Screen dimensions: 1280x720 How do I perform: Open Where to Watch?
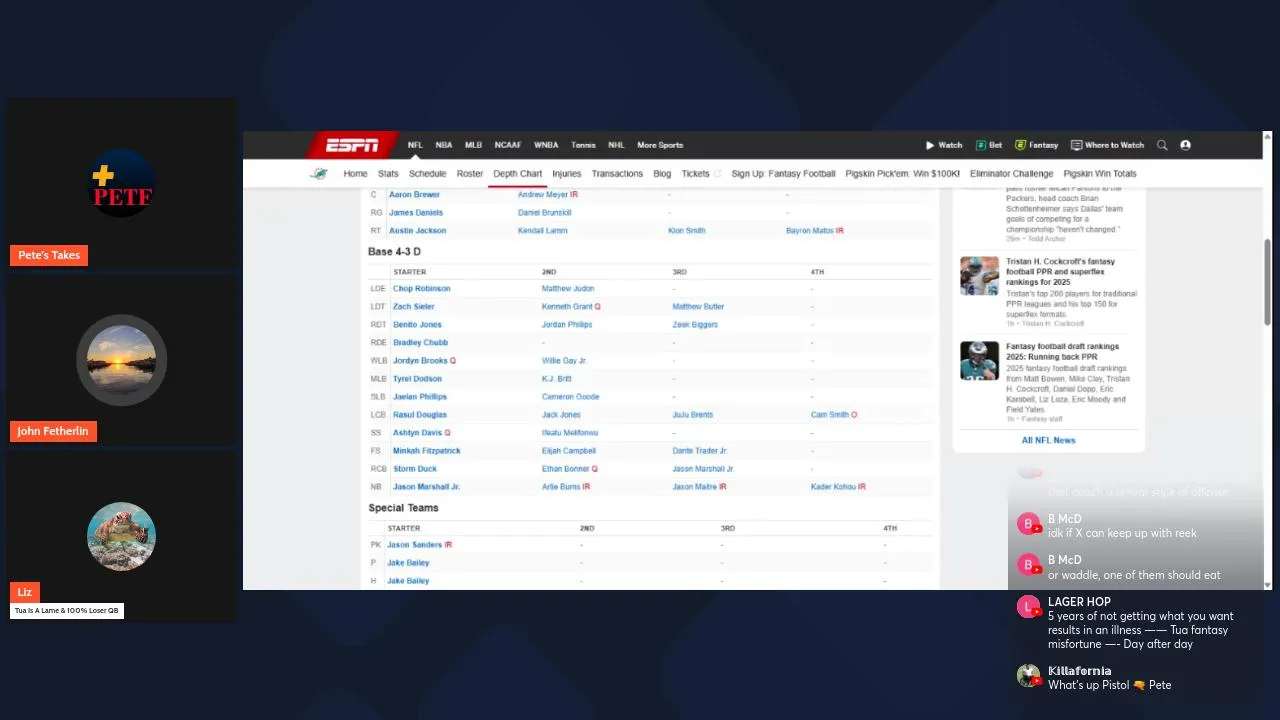[x=1108, y=145]
